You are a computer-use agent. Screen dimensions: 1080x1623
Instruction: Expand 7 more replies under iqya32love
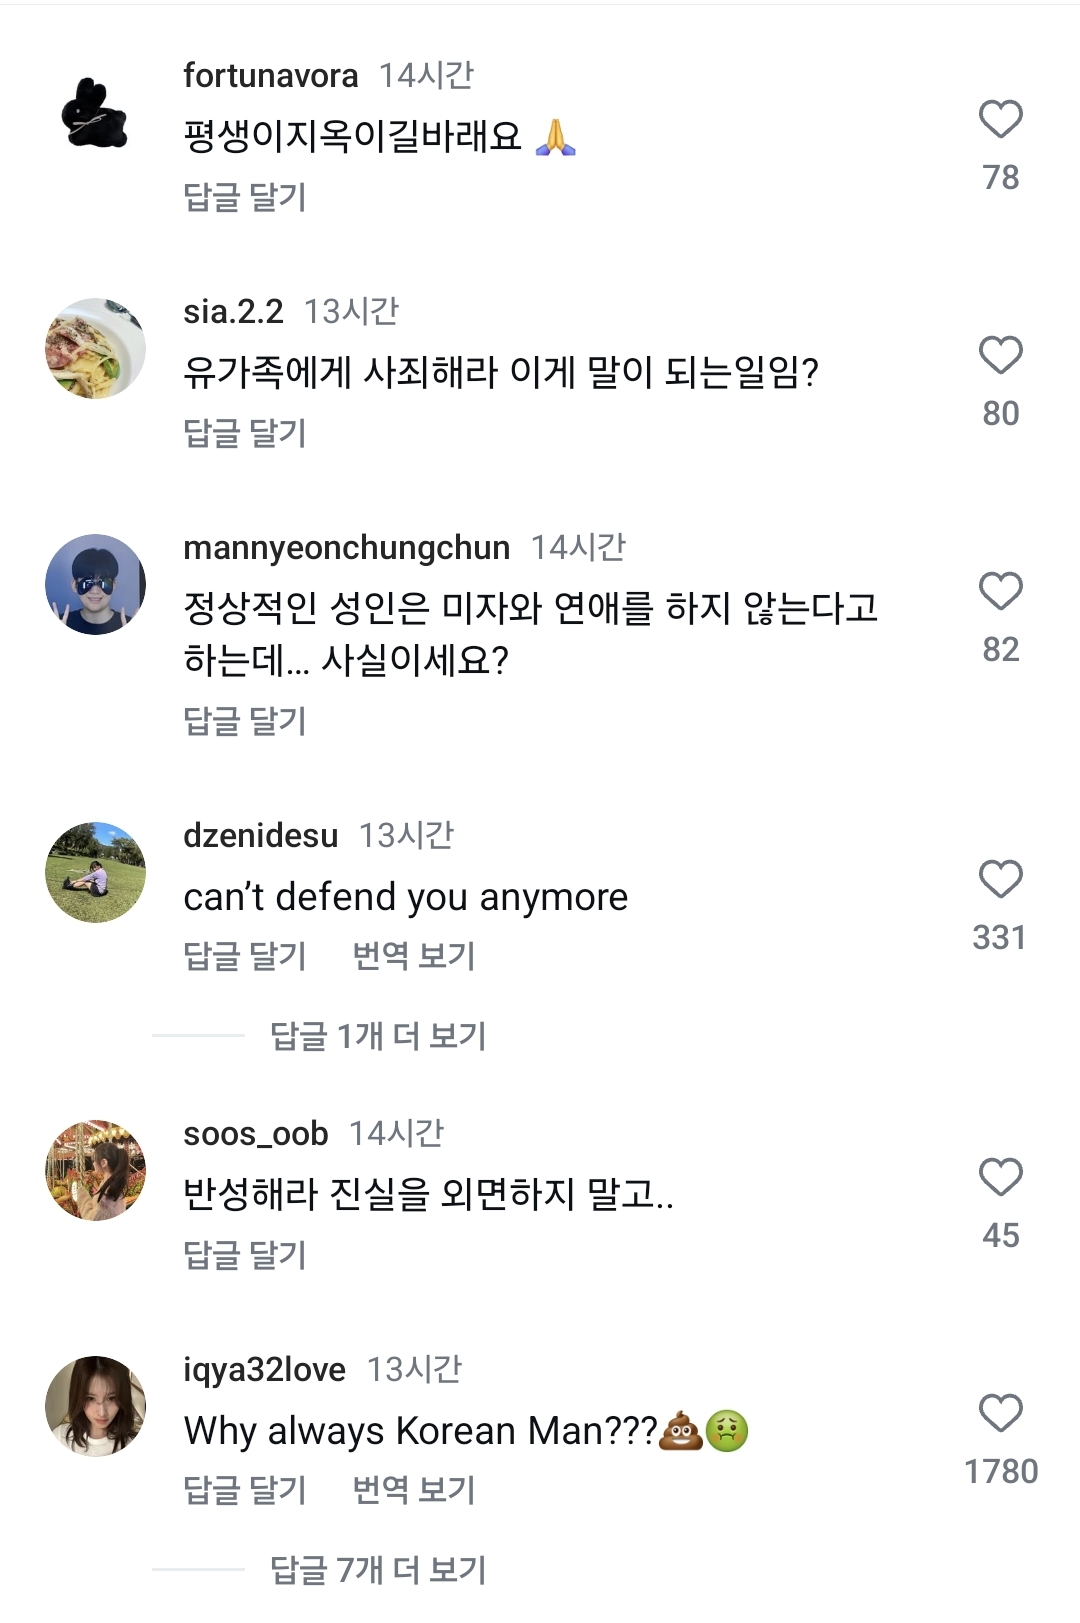pyautogui.click(x=377, y=1570)
